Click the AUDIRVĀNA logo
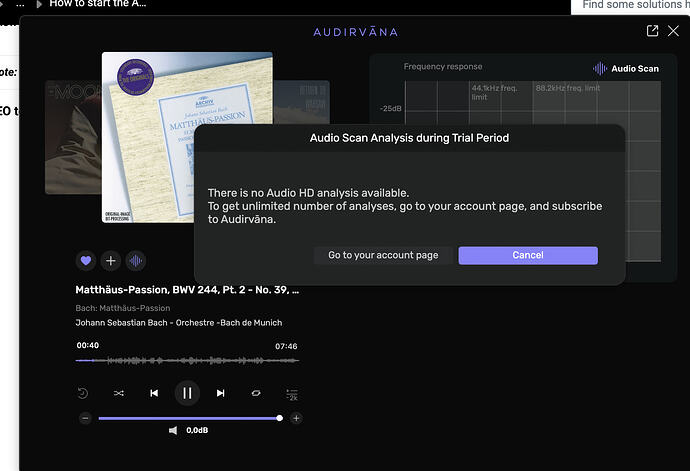Image resolution: width=690 pixels, height=471 pixels. point(356,32)
